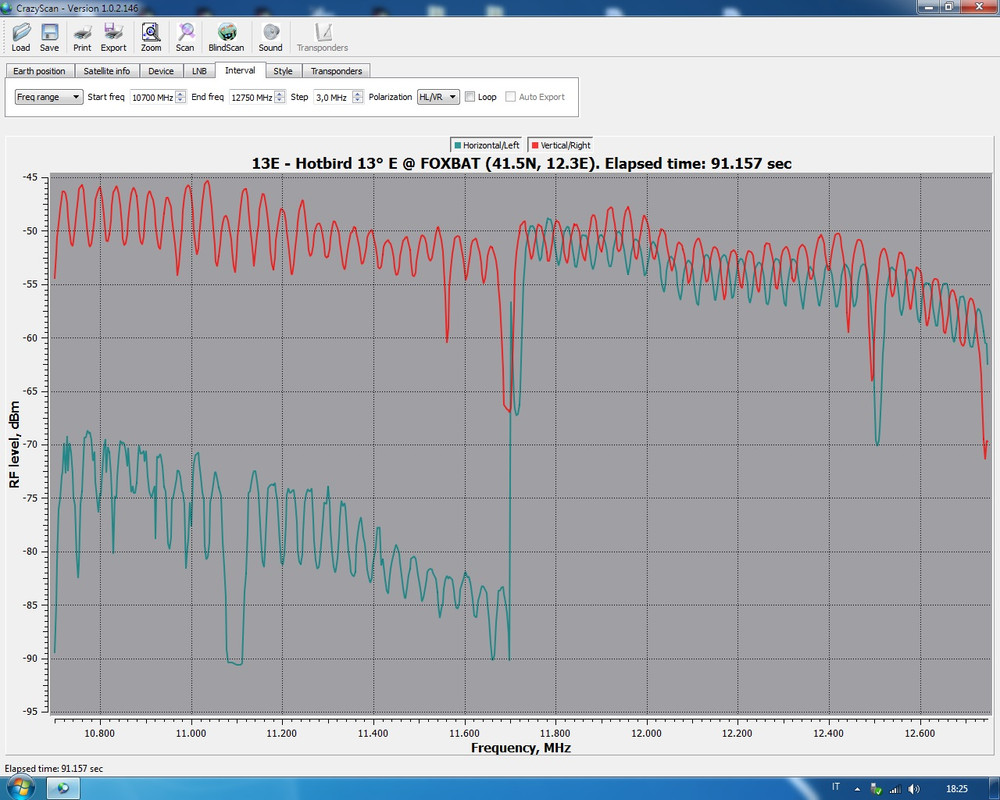Click the End freq spinner arrows
Viewport: 1000px width, 800px height.
[279, 97]
